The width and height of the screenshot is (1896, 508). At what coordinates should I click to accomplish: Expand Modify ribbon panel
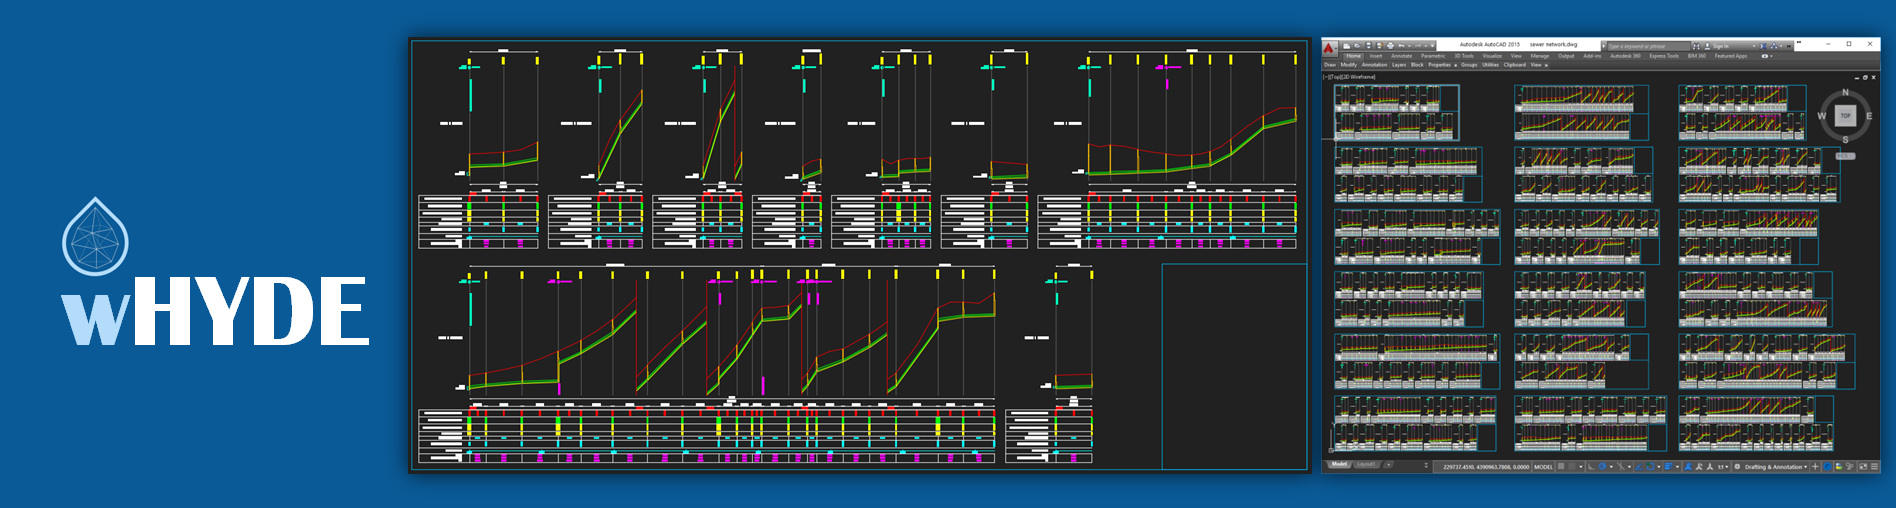[1349, 65]
